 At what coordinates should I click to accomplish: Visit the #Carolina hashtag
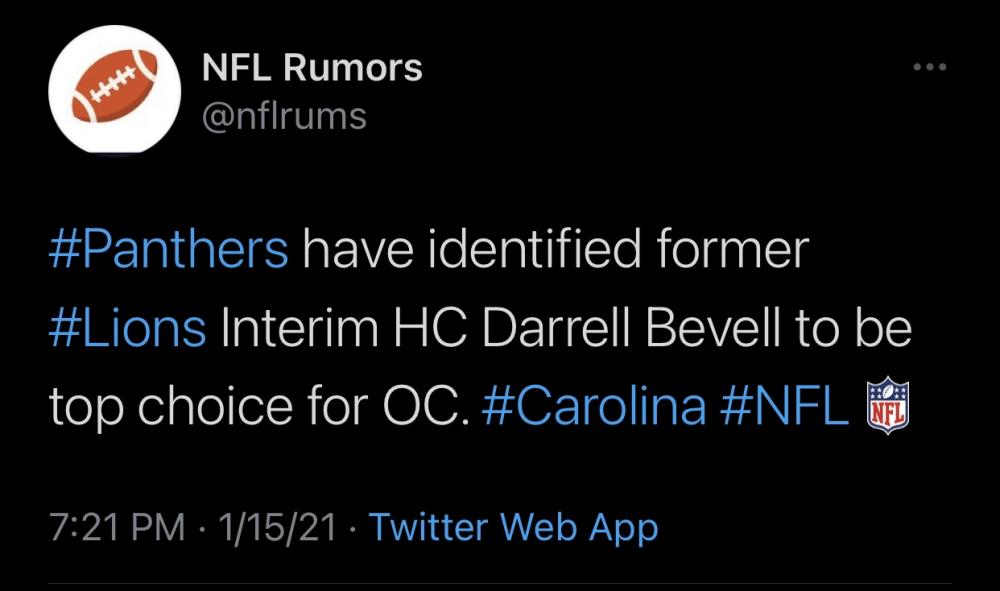[593, 406]
